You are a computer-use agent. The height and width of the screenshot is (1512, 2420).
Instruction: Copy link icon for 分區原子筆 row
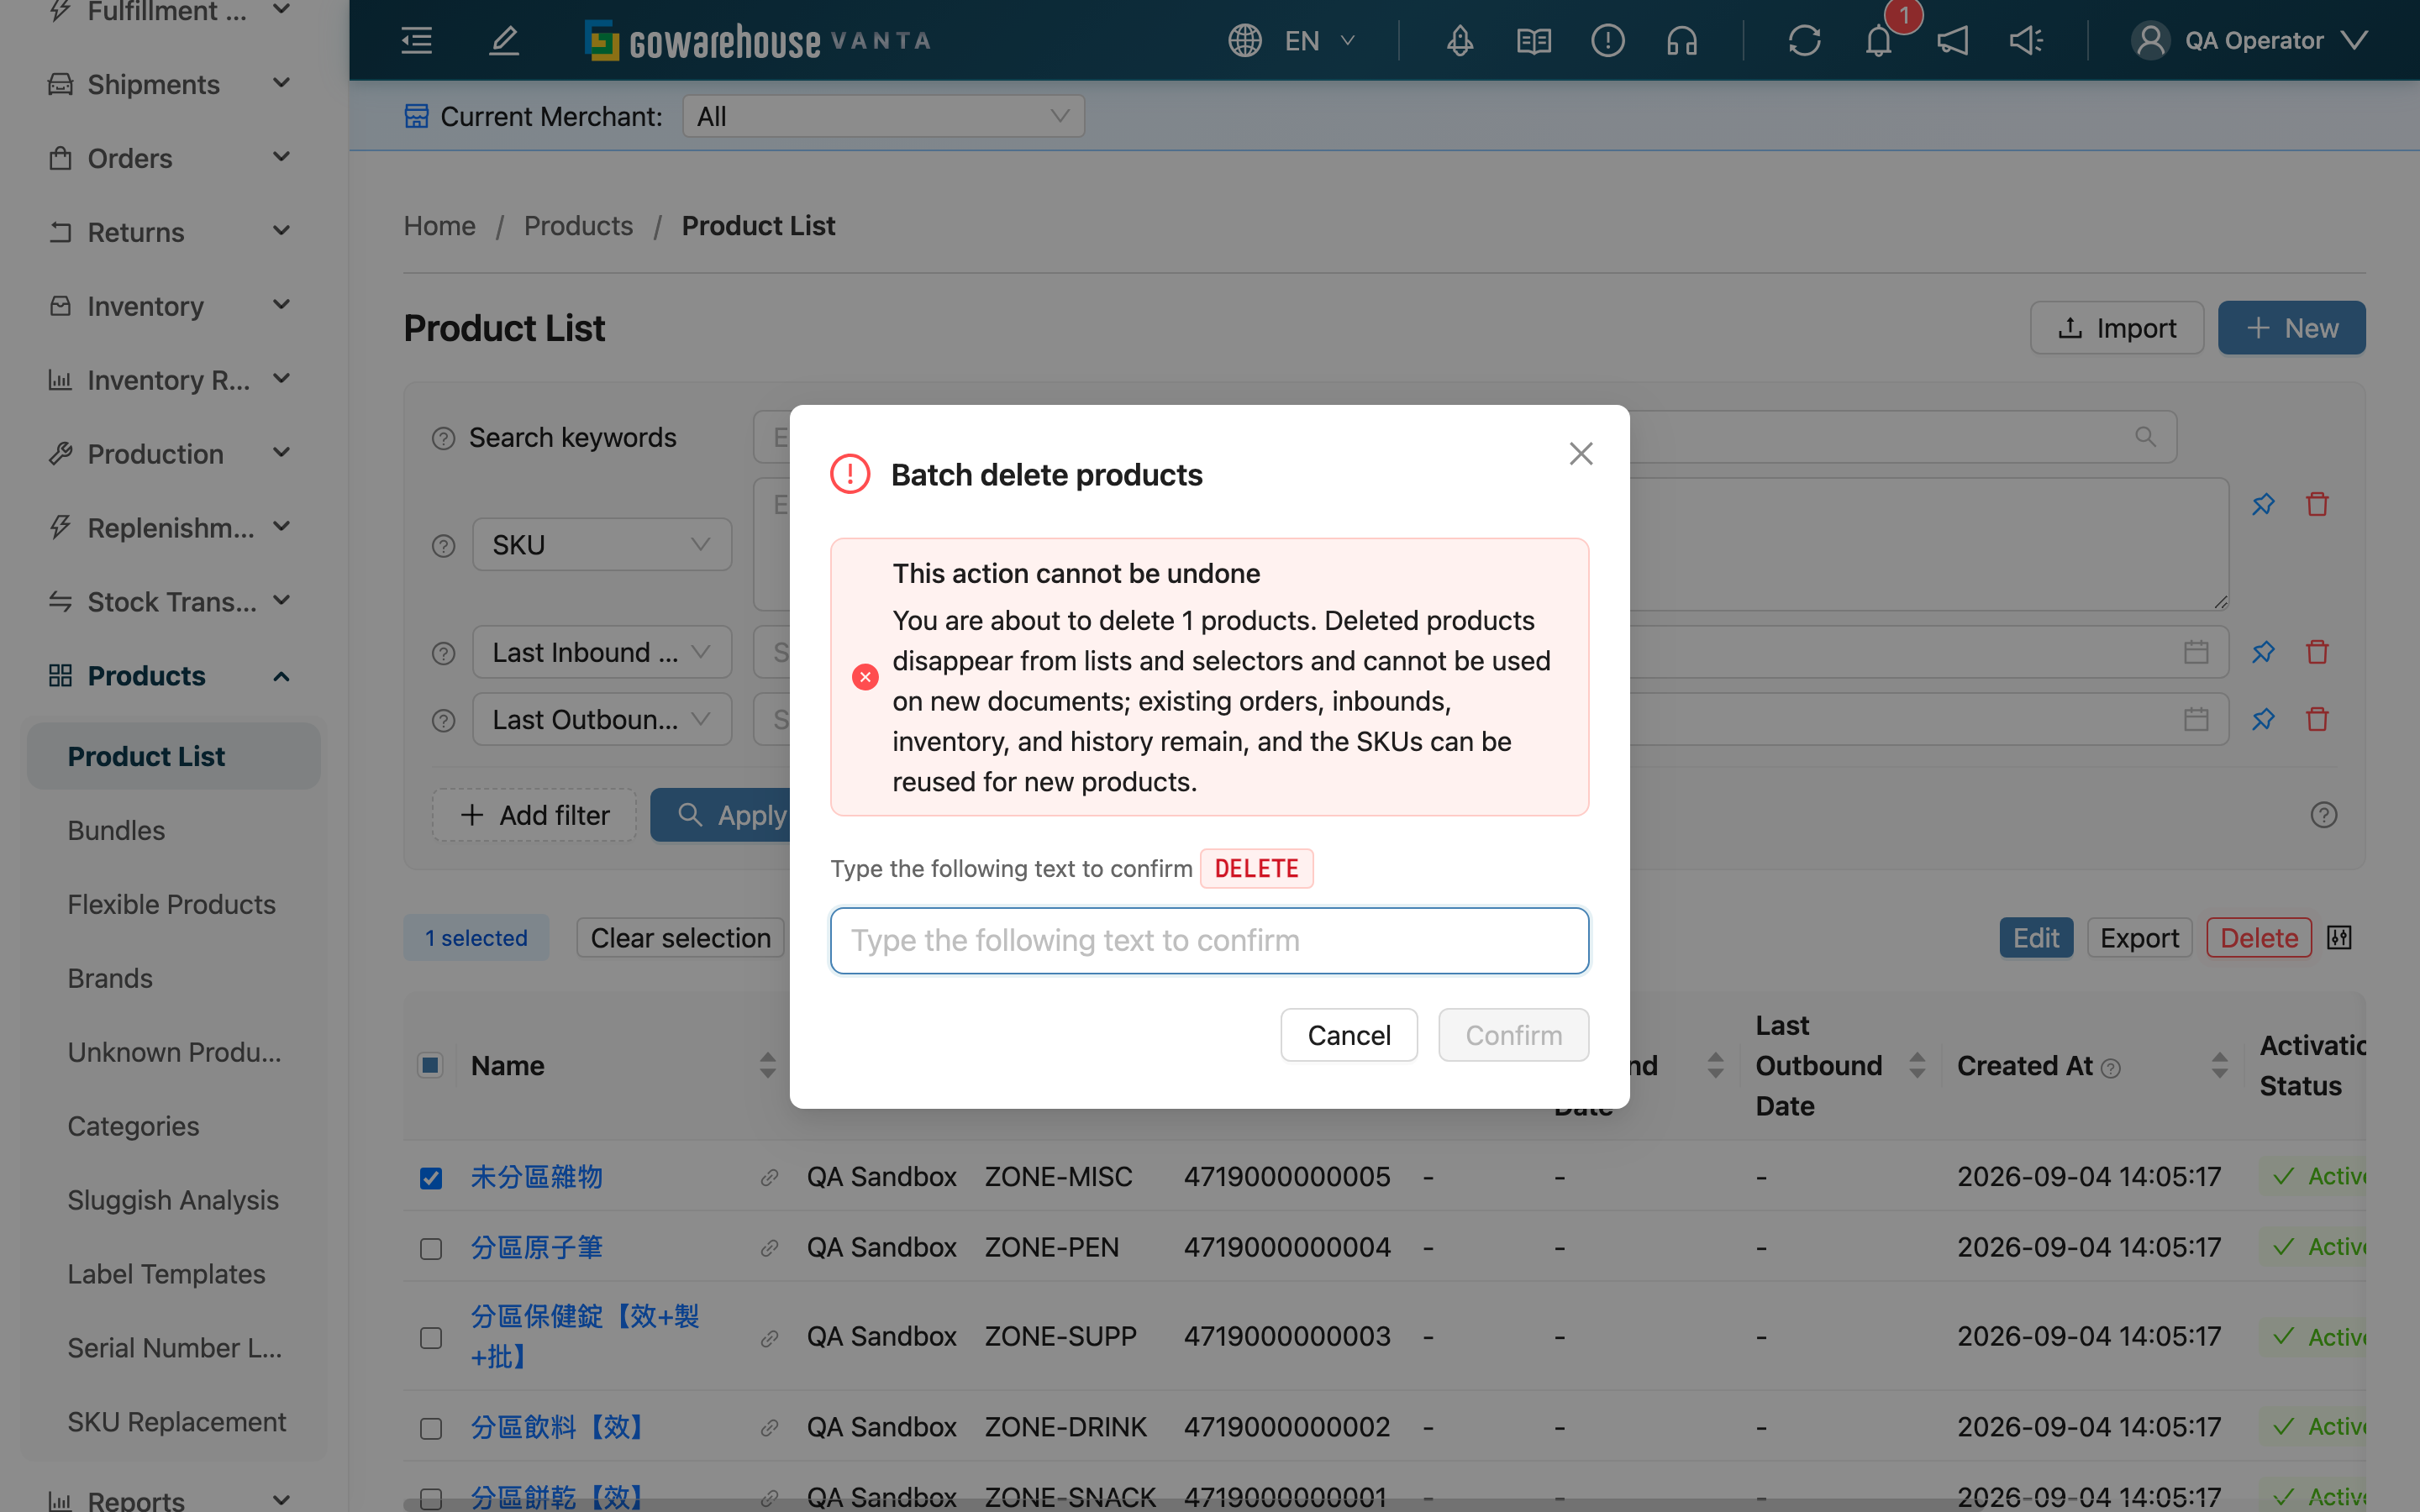769,1248
